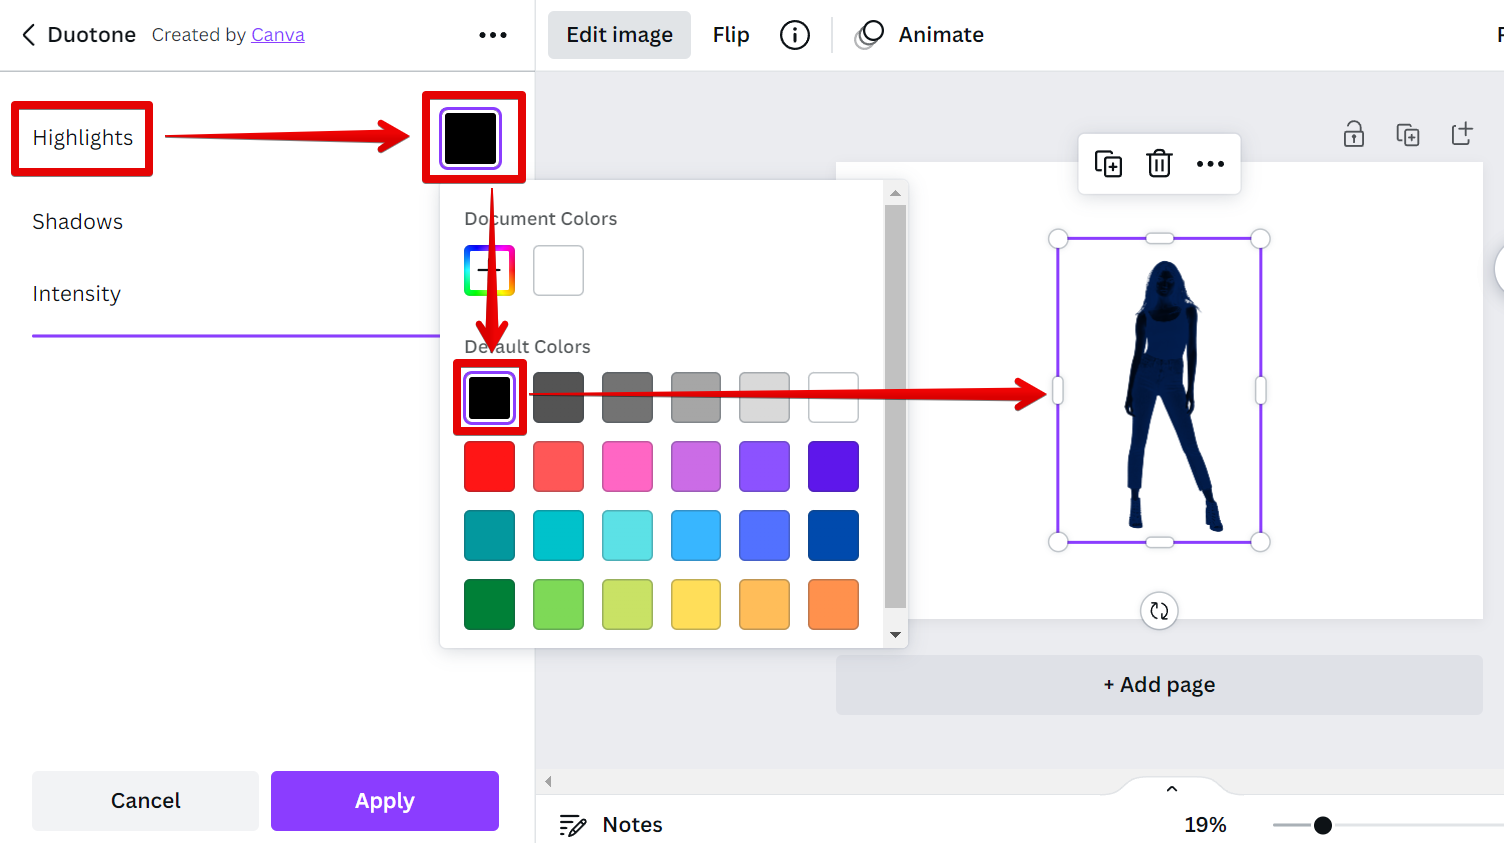Delete the selected image with trash icon
This screenshot has height=843, width=1504.
[x=1159, y=164]
